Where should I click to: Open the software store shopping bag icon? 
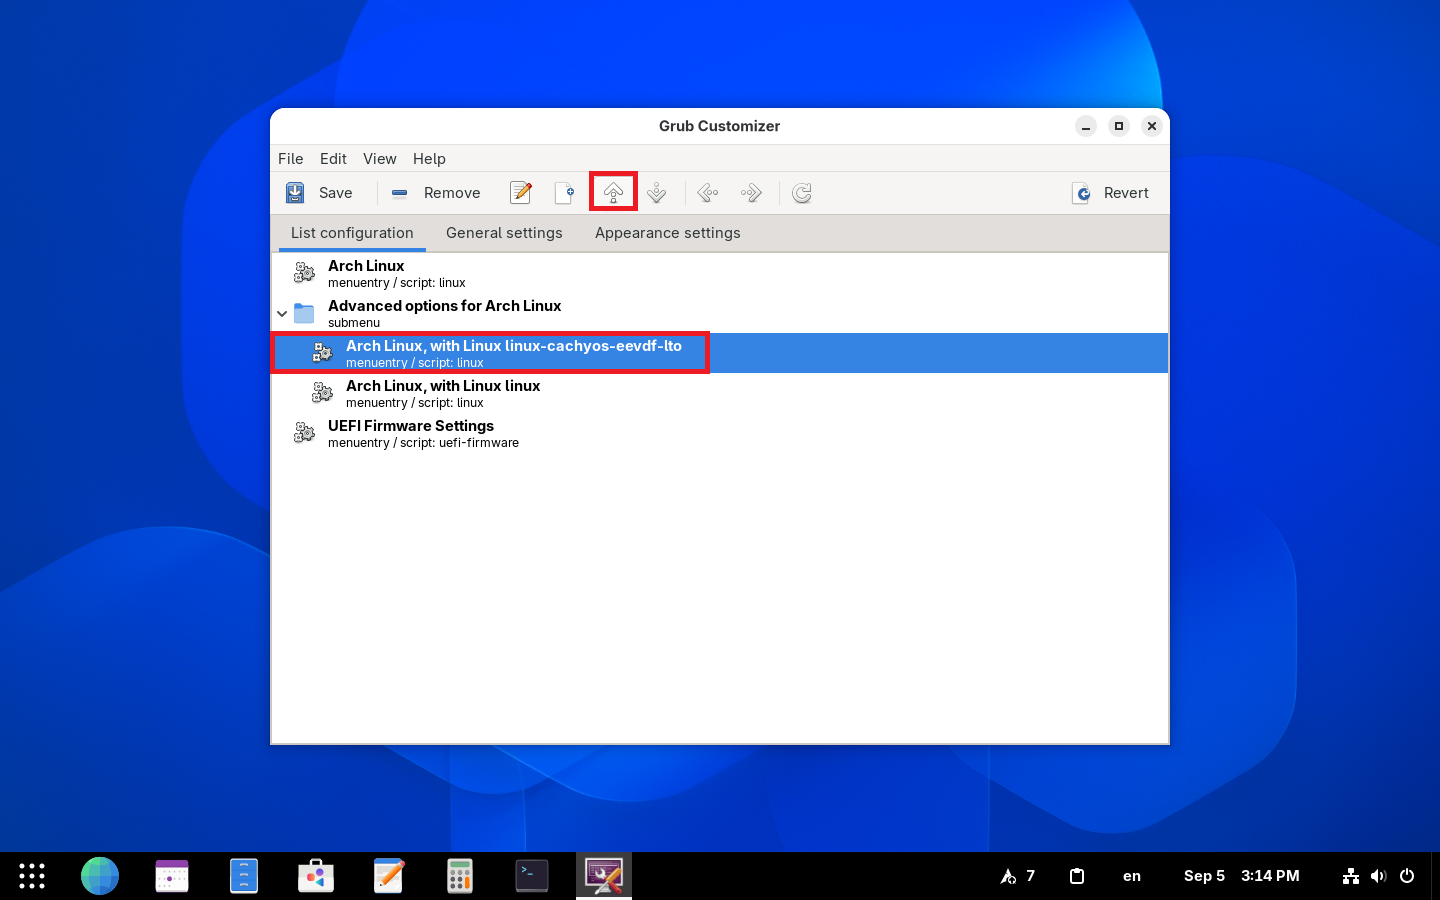316,876
